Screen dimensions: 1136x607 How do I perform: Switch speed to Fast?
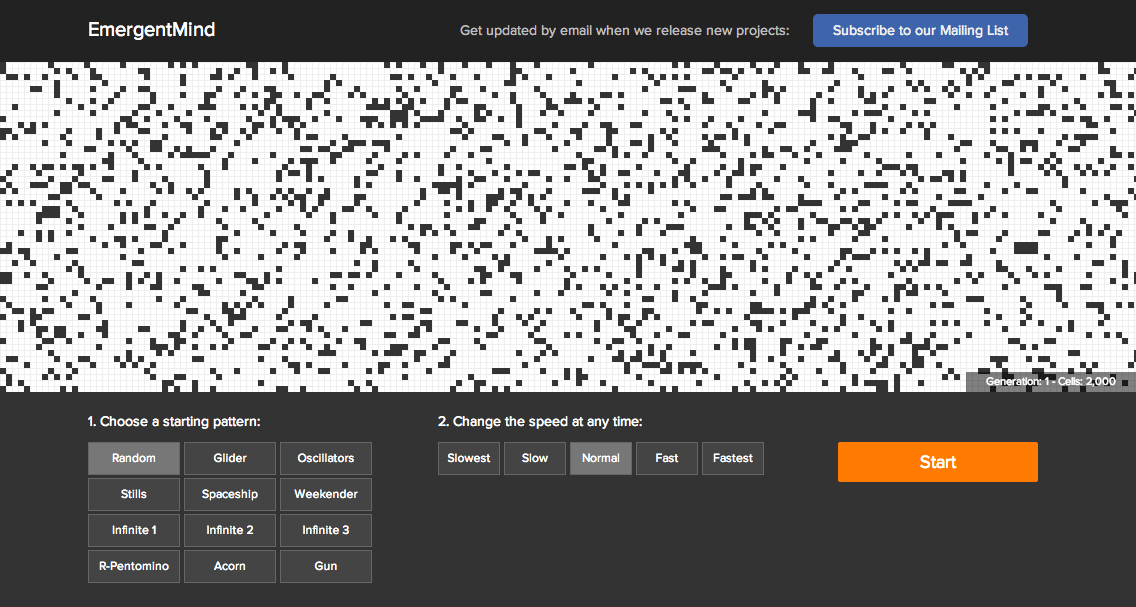point(667,458)
